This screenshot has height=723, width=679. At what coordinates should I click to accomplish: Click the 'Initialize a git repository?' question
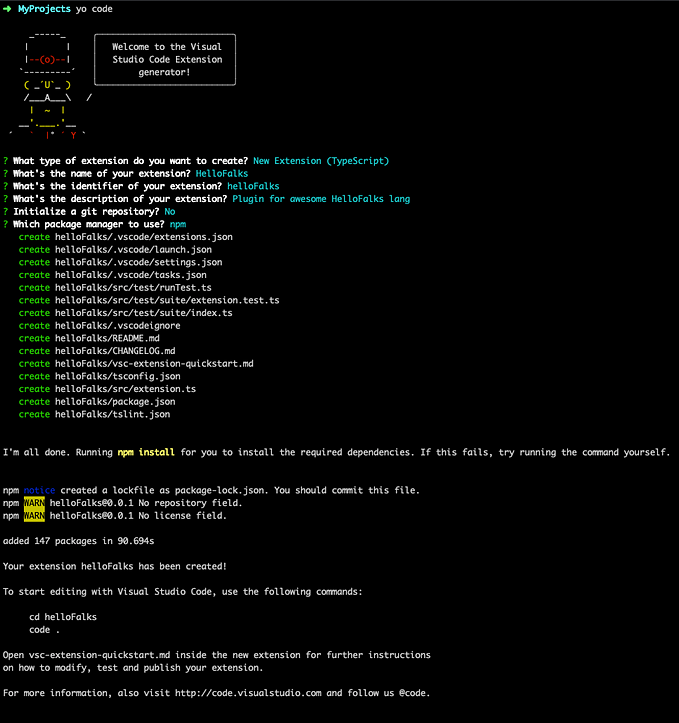86,212
